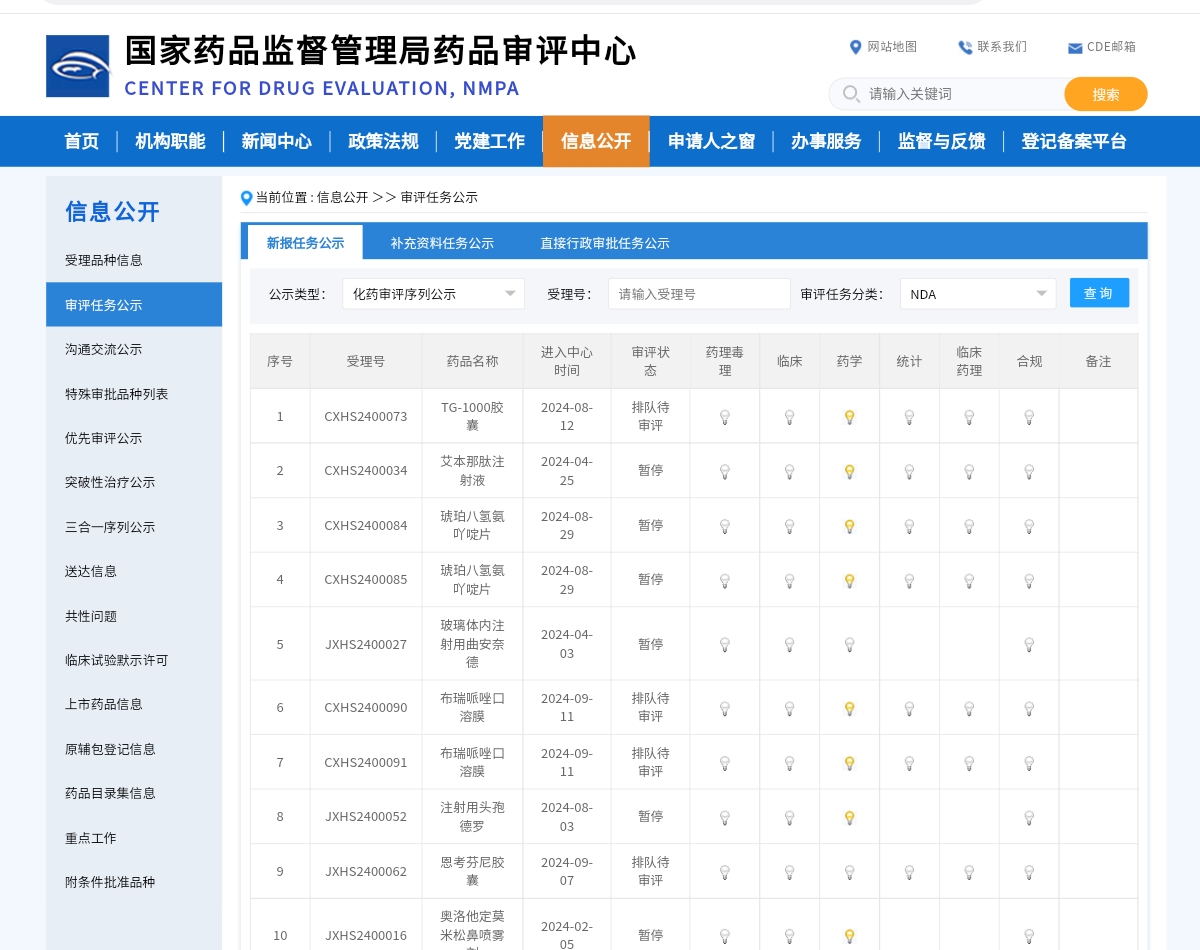Open 登记备案平台 navigation item

tap(1074, 141)
